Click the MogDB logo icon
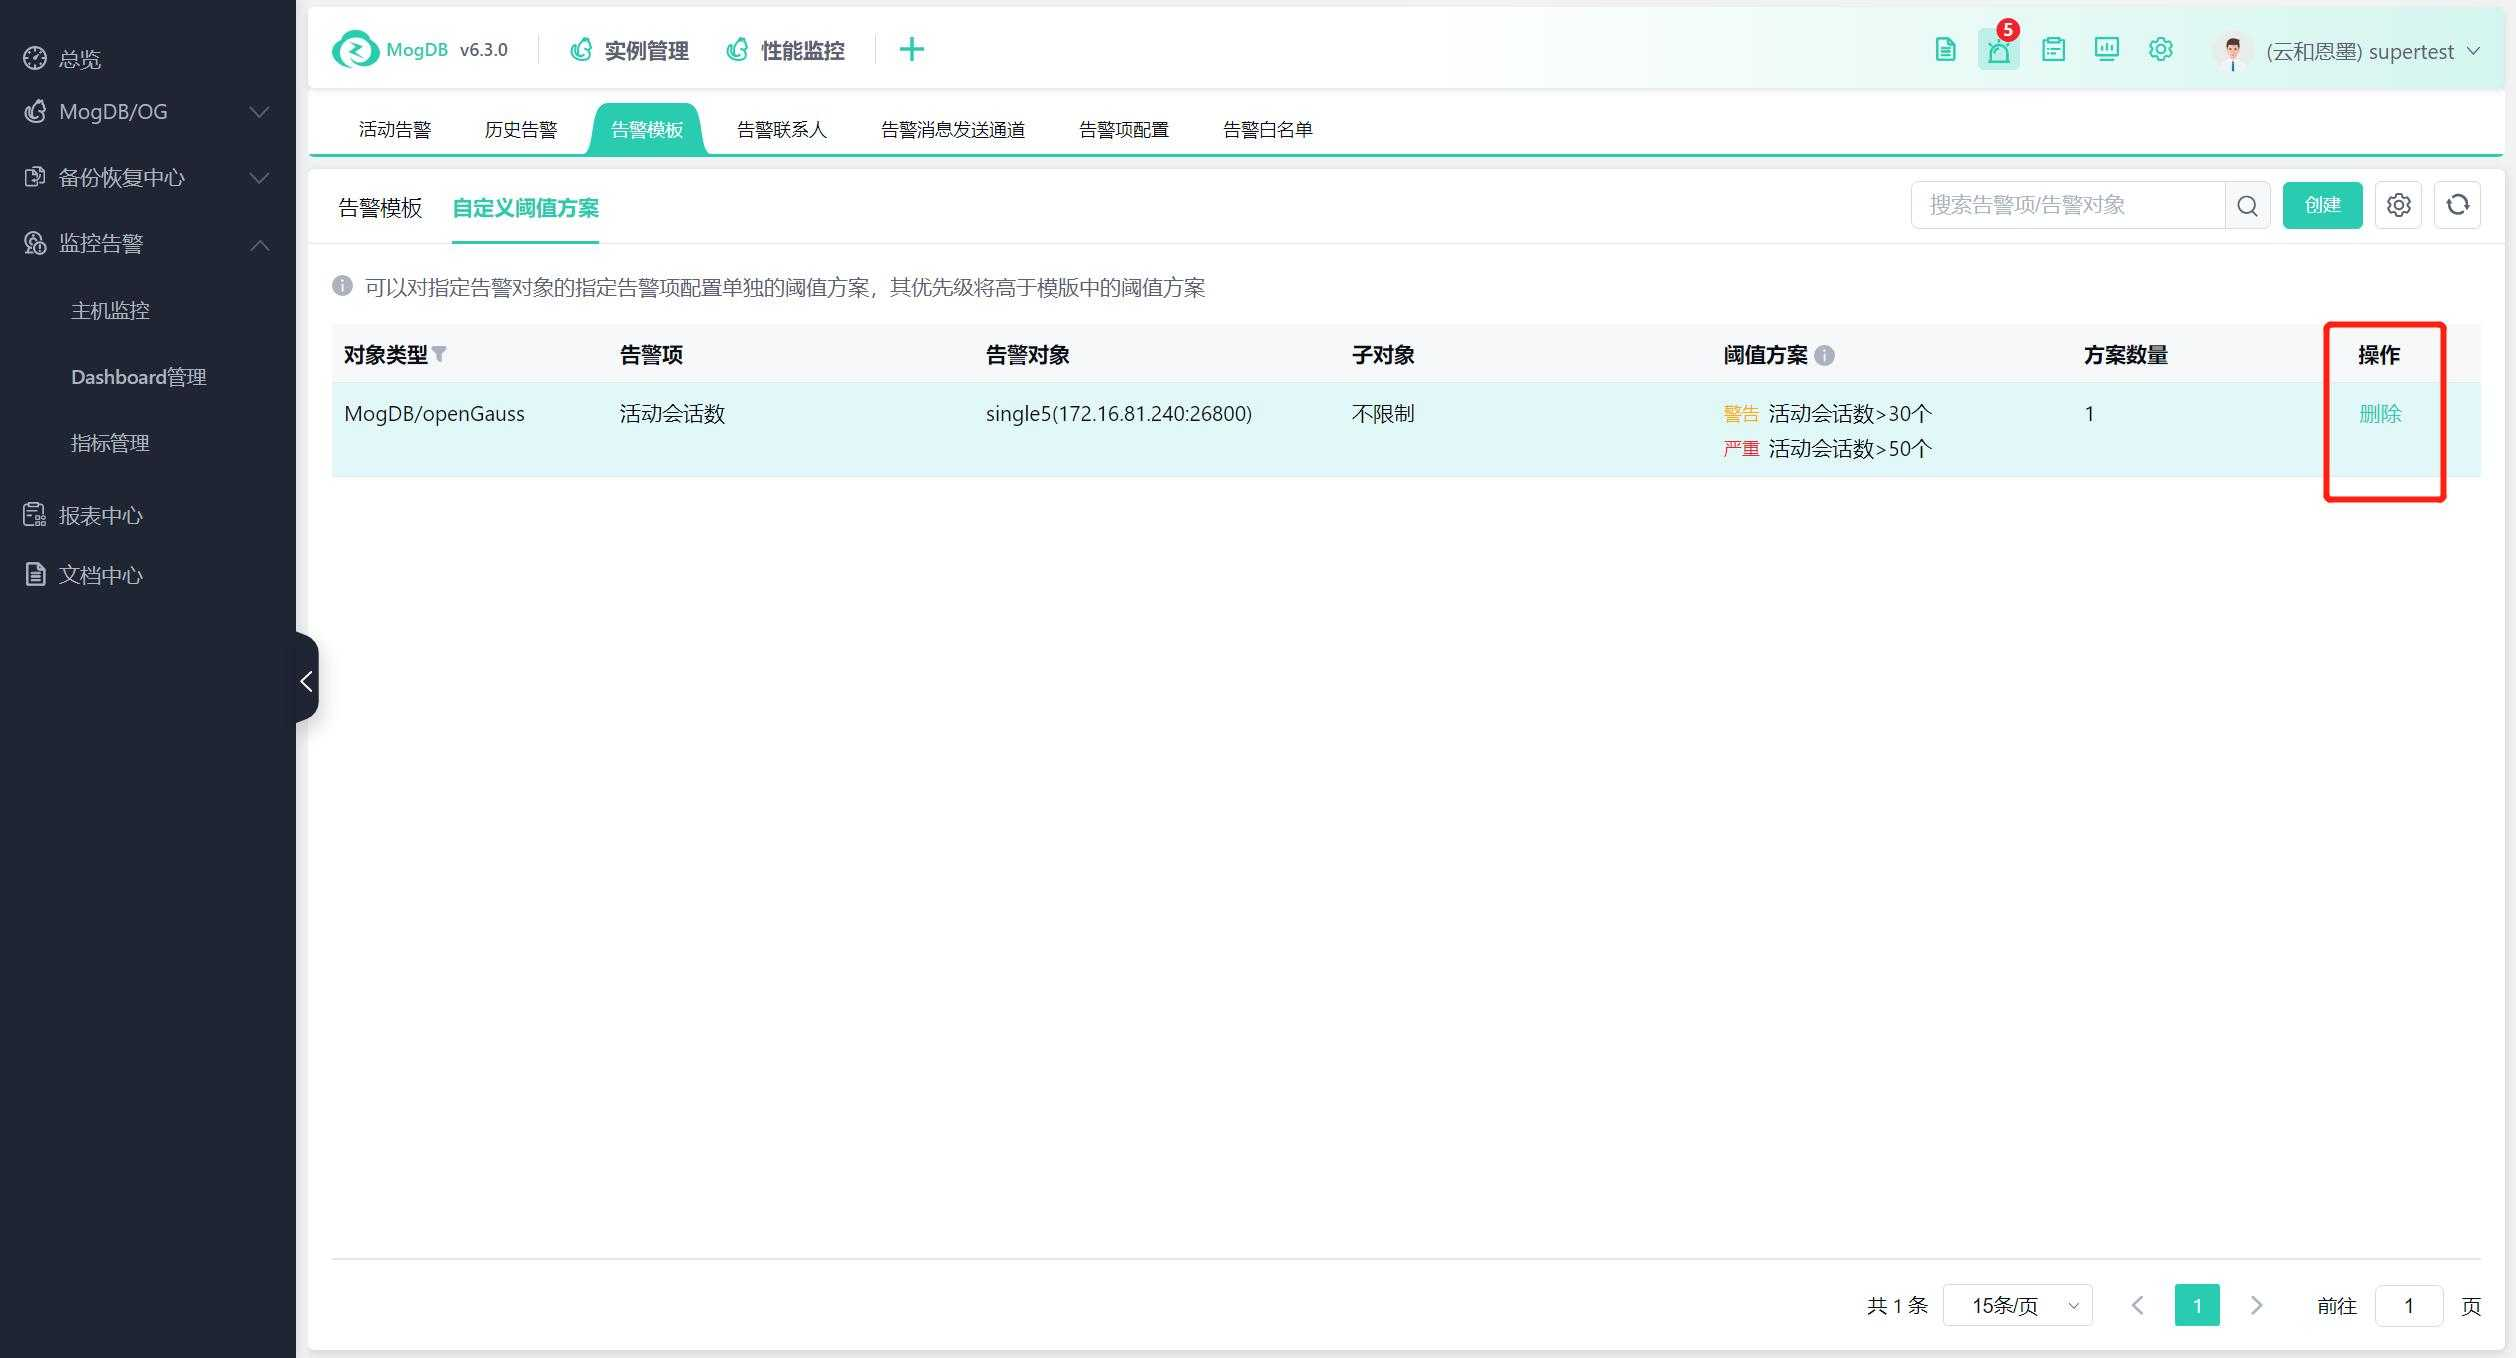2516x1358 pixels. pos(355,49)
